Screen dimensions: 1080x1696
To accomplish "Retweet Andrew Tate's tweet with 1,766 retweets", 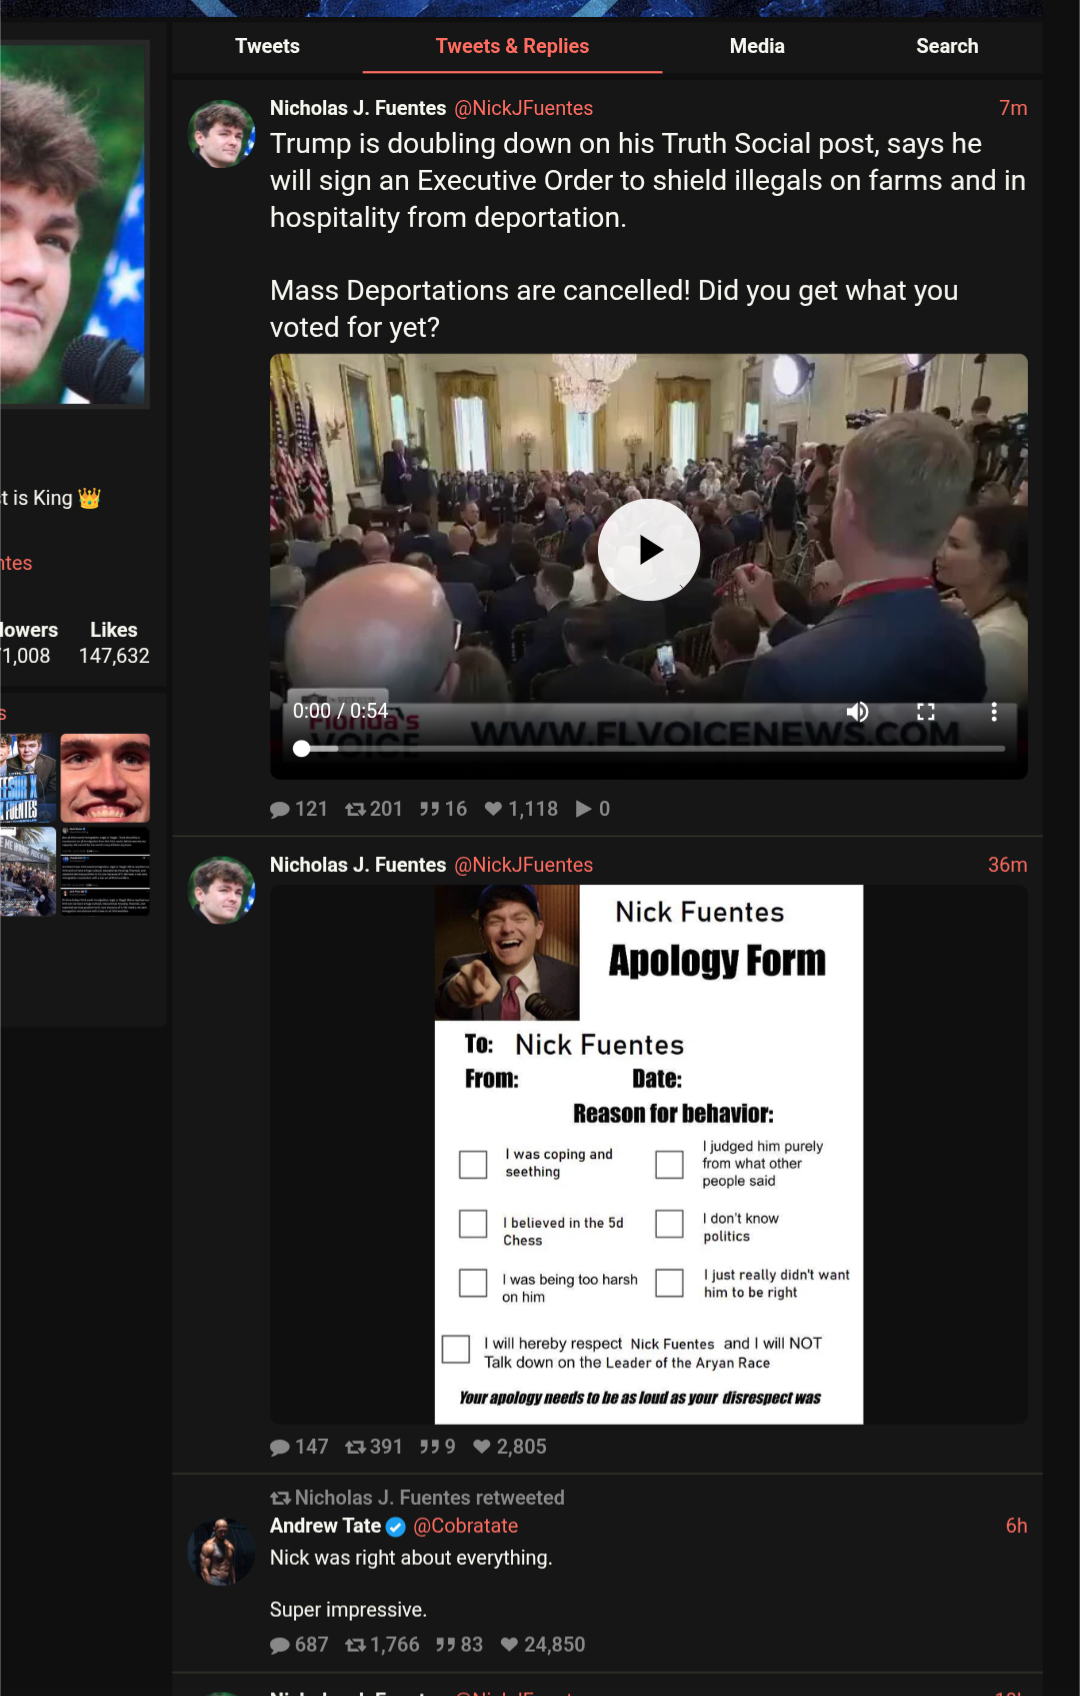I will [382, 1645].
